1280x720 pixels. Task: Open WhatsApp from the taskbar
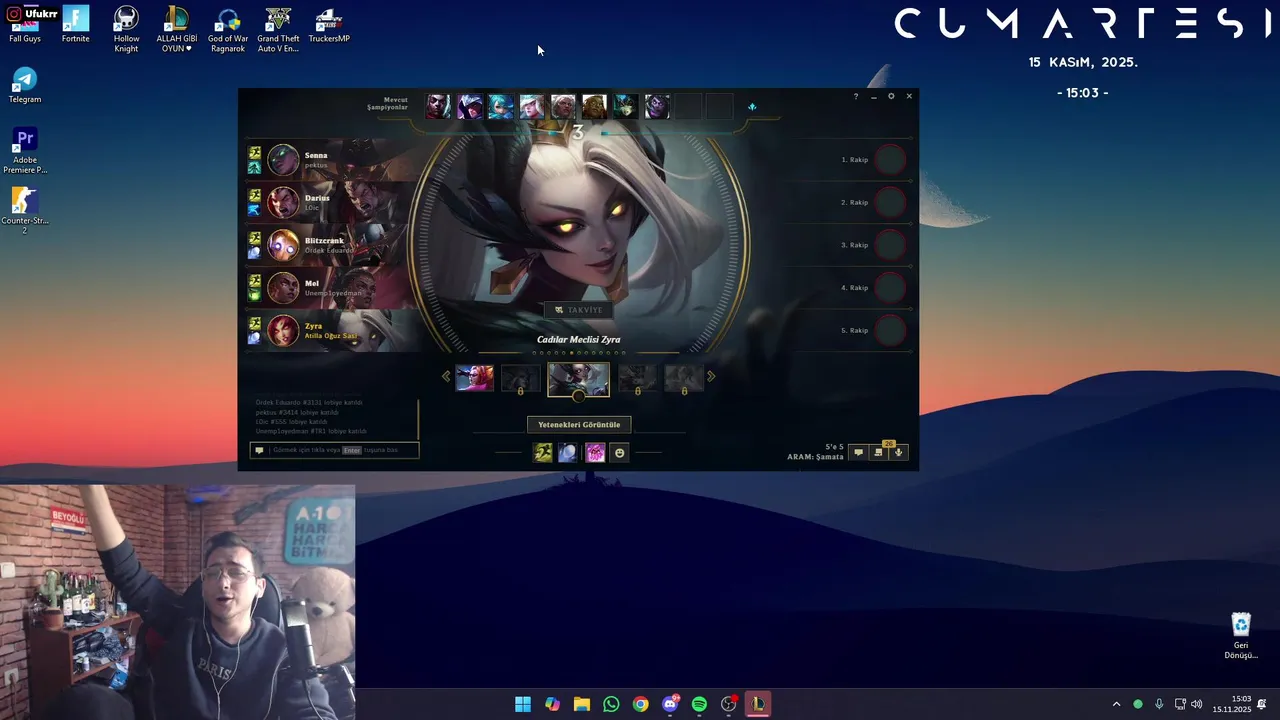[611, 704]
